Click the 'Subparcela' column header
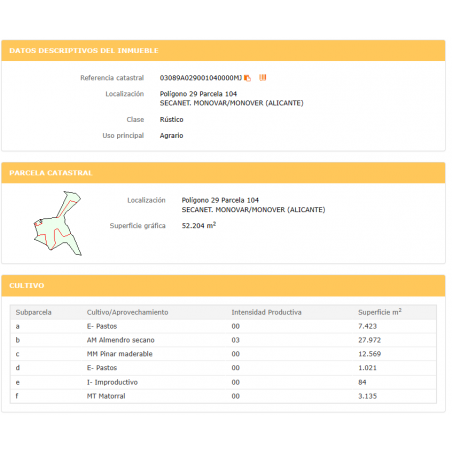Screen dimensions: 452x452 [33, 312]
